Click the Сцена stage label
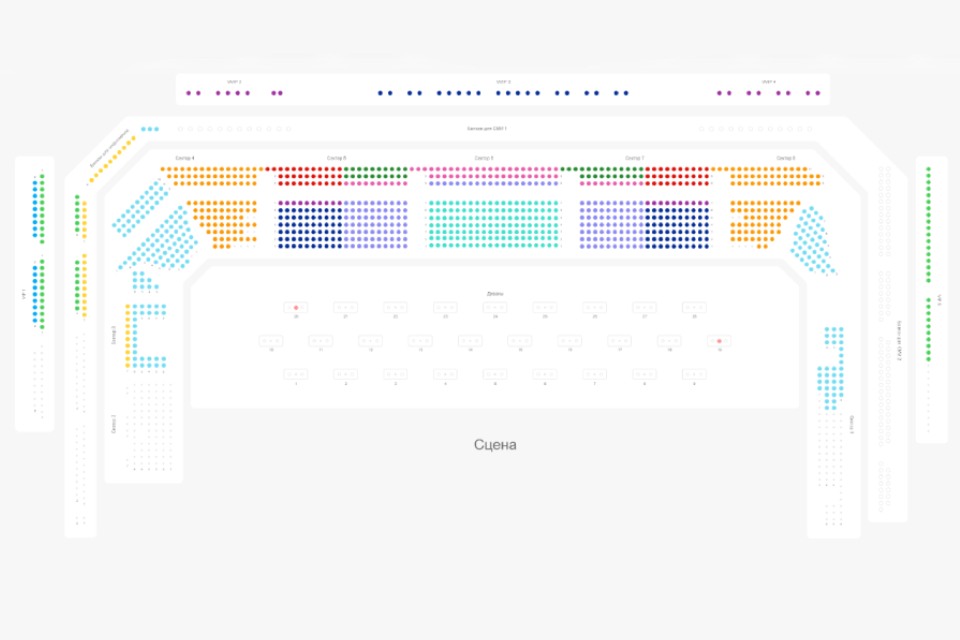 (x=495, y=445)
